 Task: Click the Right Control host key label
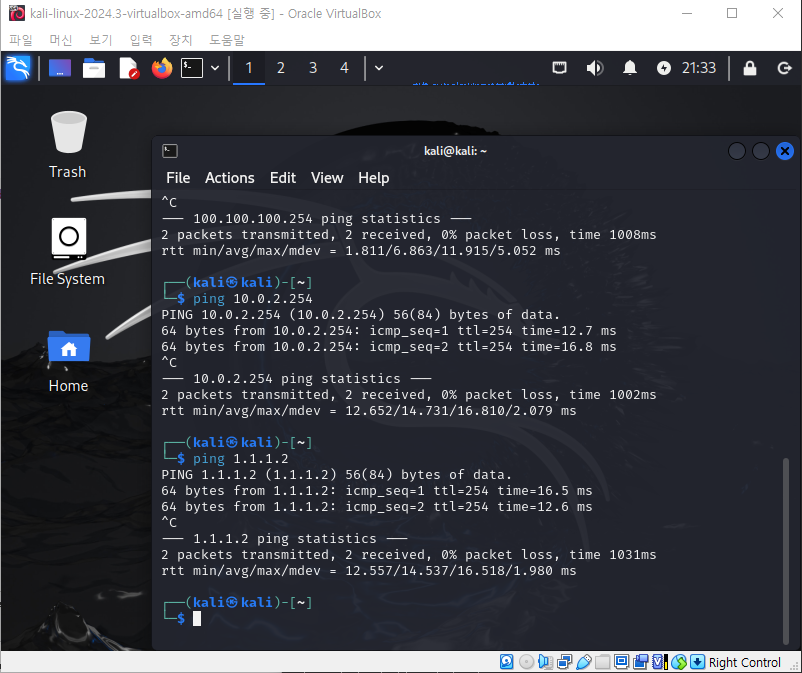[745, 662]
